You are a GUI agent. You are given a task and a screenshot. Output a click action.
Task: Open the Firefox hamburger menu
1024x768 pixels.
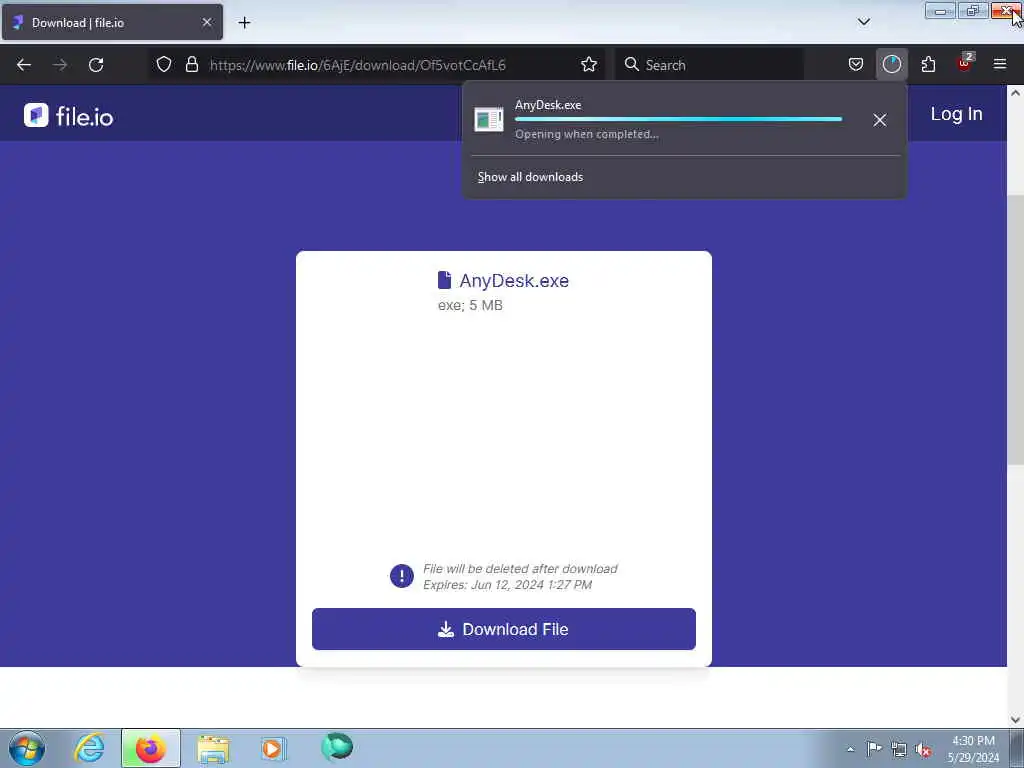tap(1000, 64)
